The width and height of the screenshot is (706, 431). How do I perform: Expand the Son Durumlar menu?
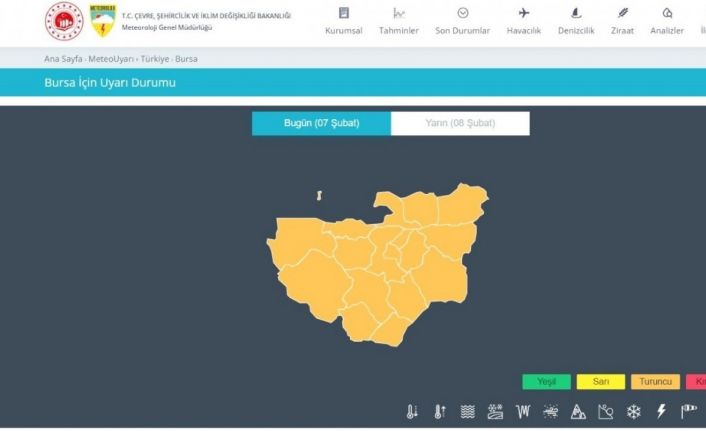pos(462,21)
